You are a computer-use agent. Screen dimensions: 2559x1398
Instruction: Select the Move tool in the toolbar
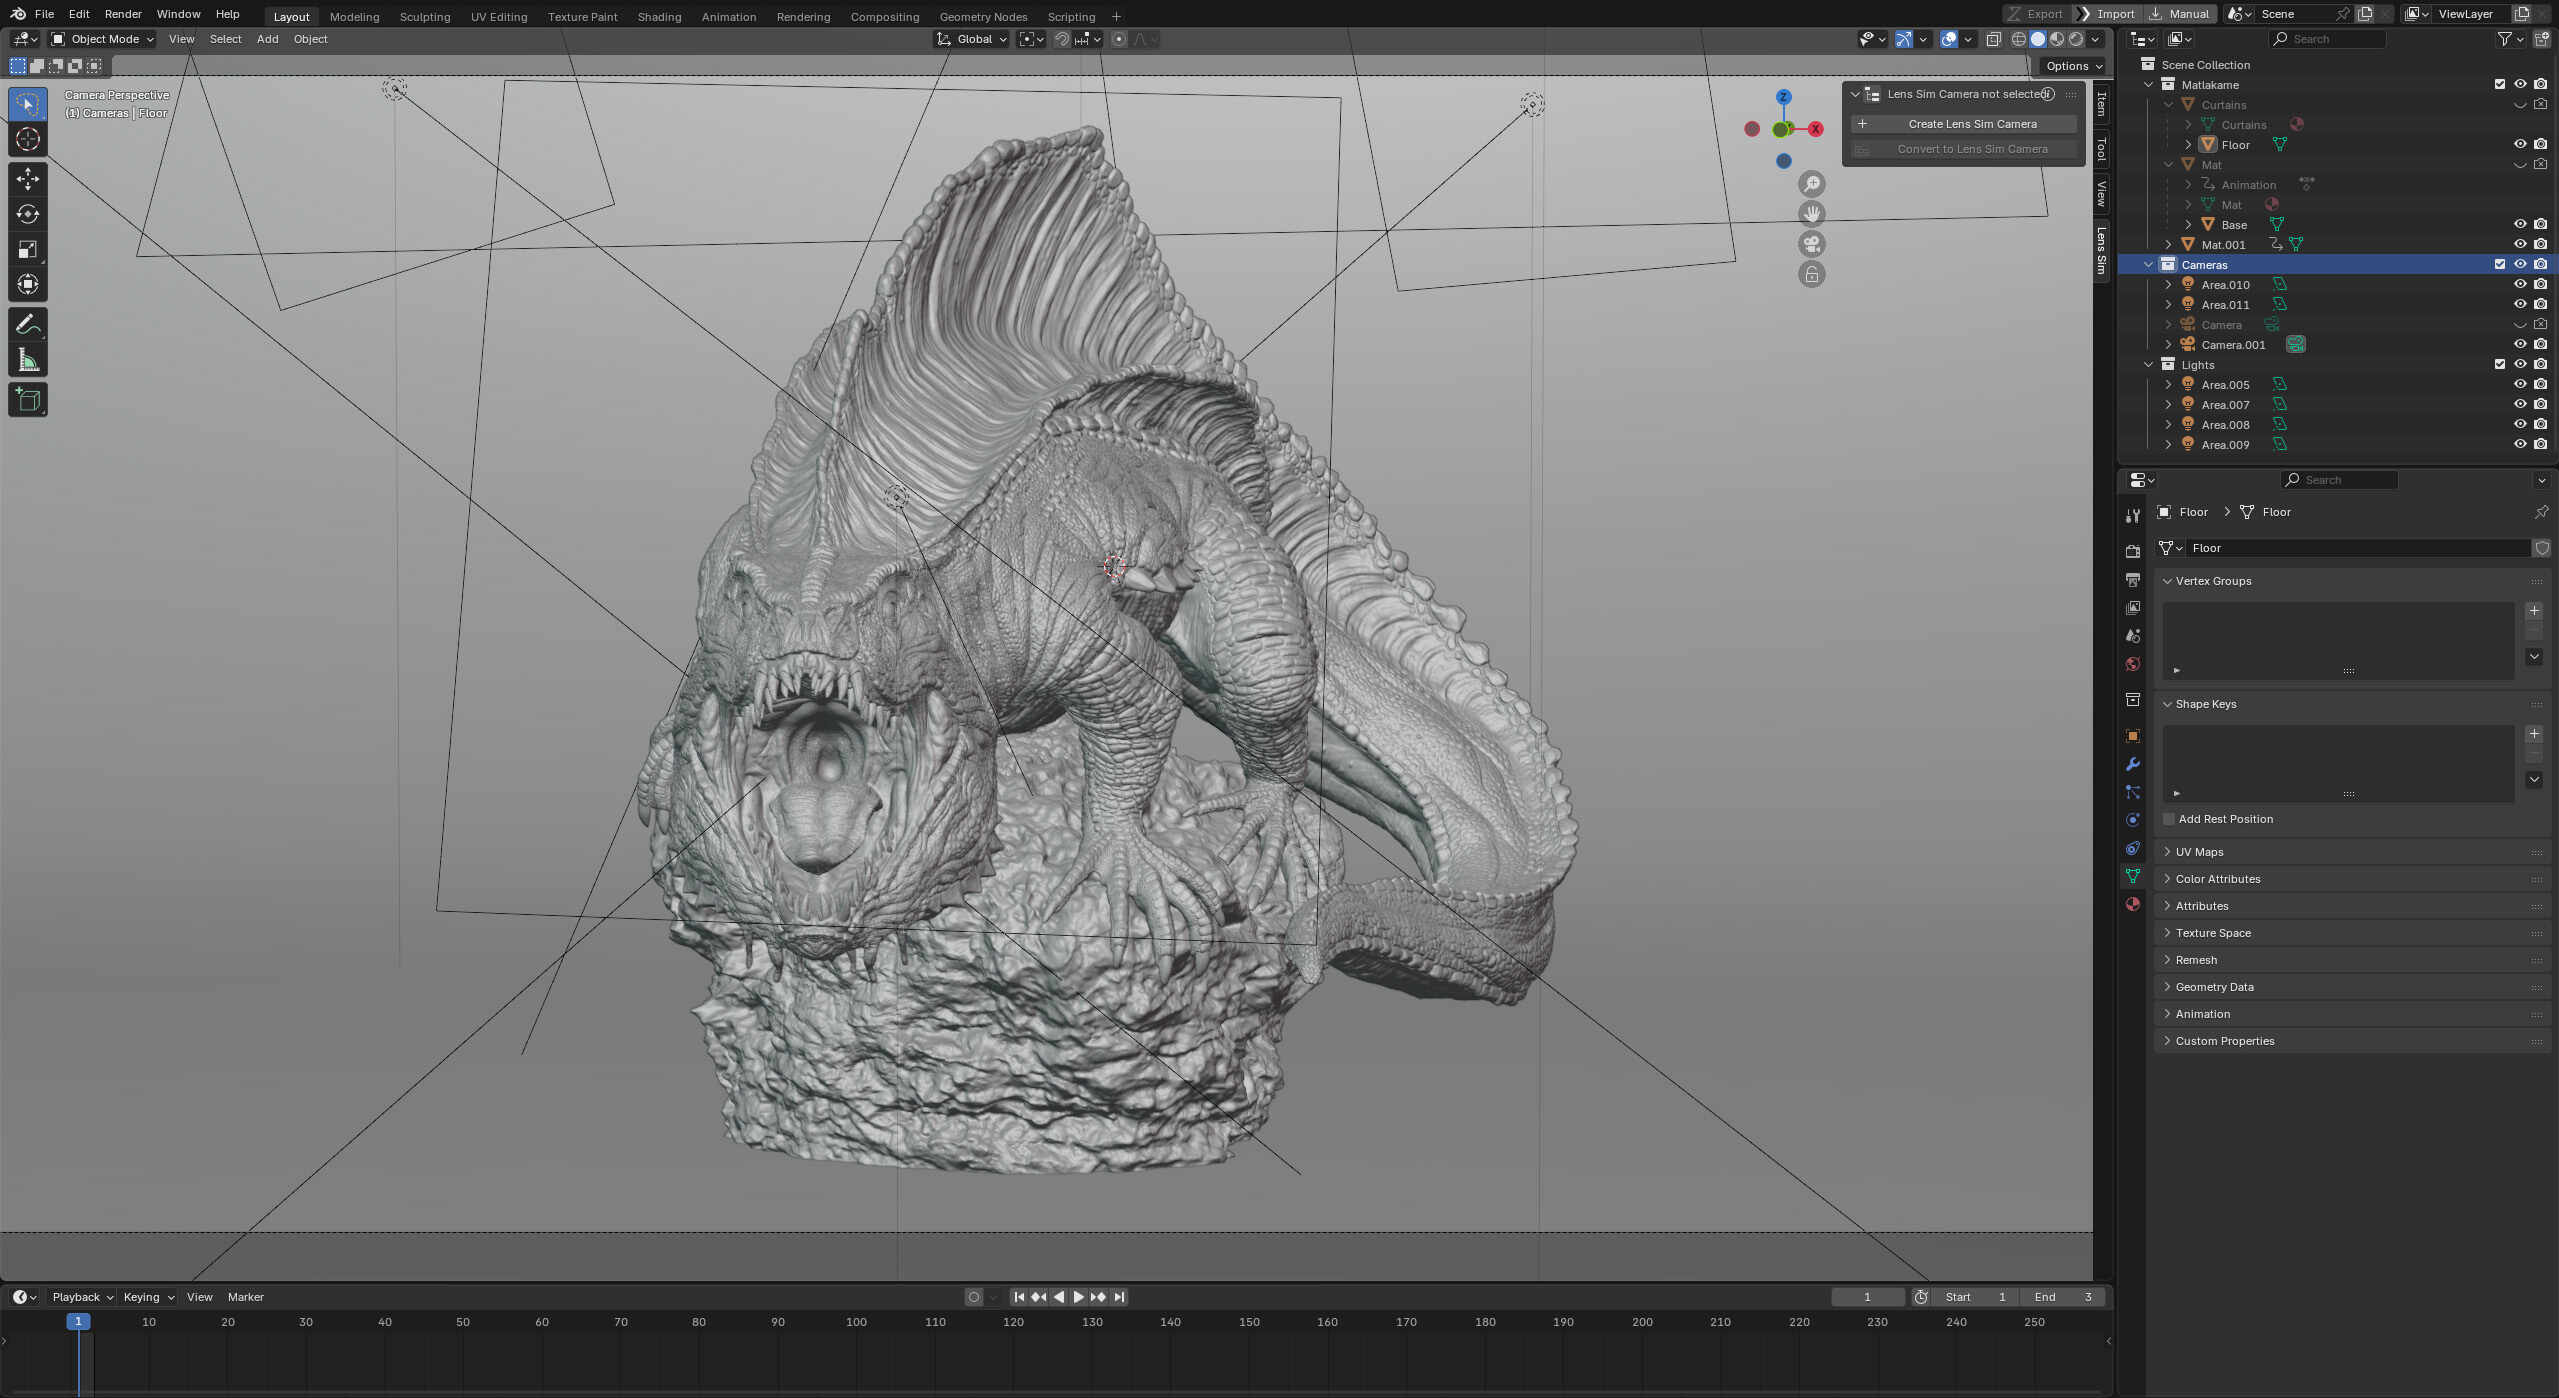pos(28,179)
